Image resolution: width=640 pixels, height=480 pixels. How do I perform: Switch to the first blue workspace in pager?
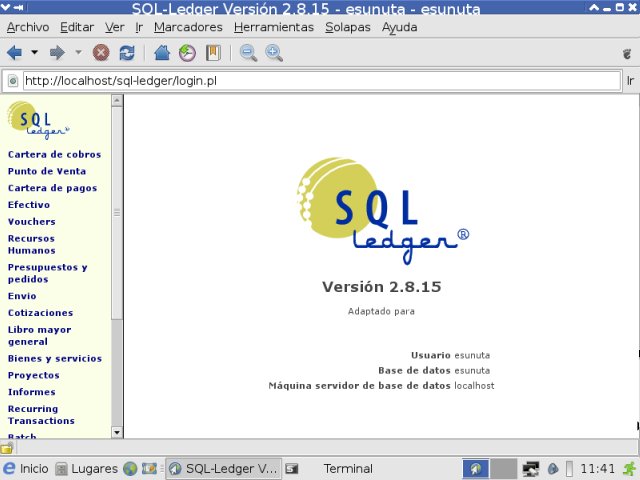(x=476, y=469)
